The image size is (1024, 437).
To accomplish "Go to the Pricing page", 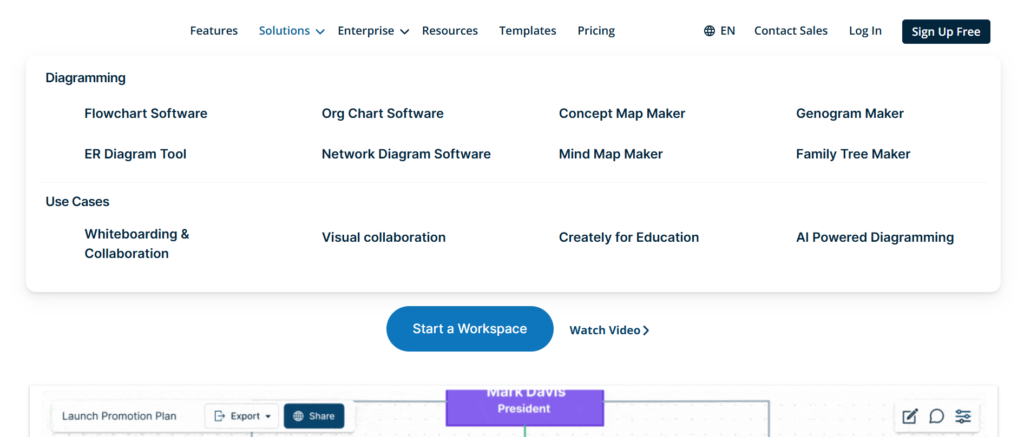I will (x=596, y=31).
